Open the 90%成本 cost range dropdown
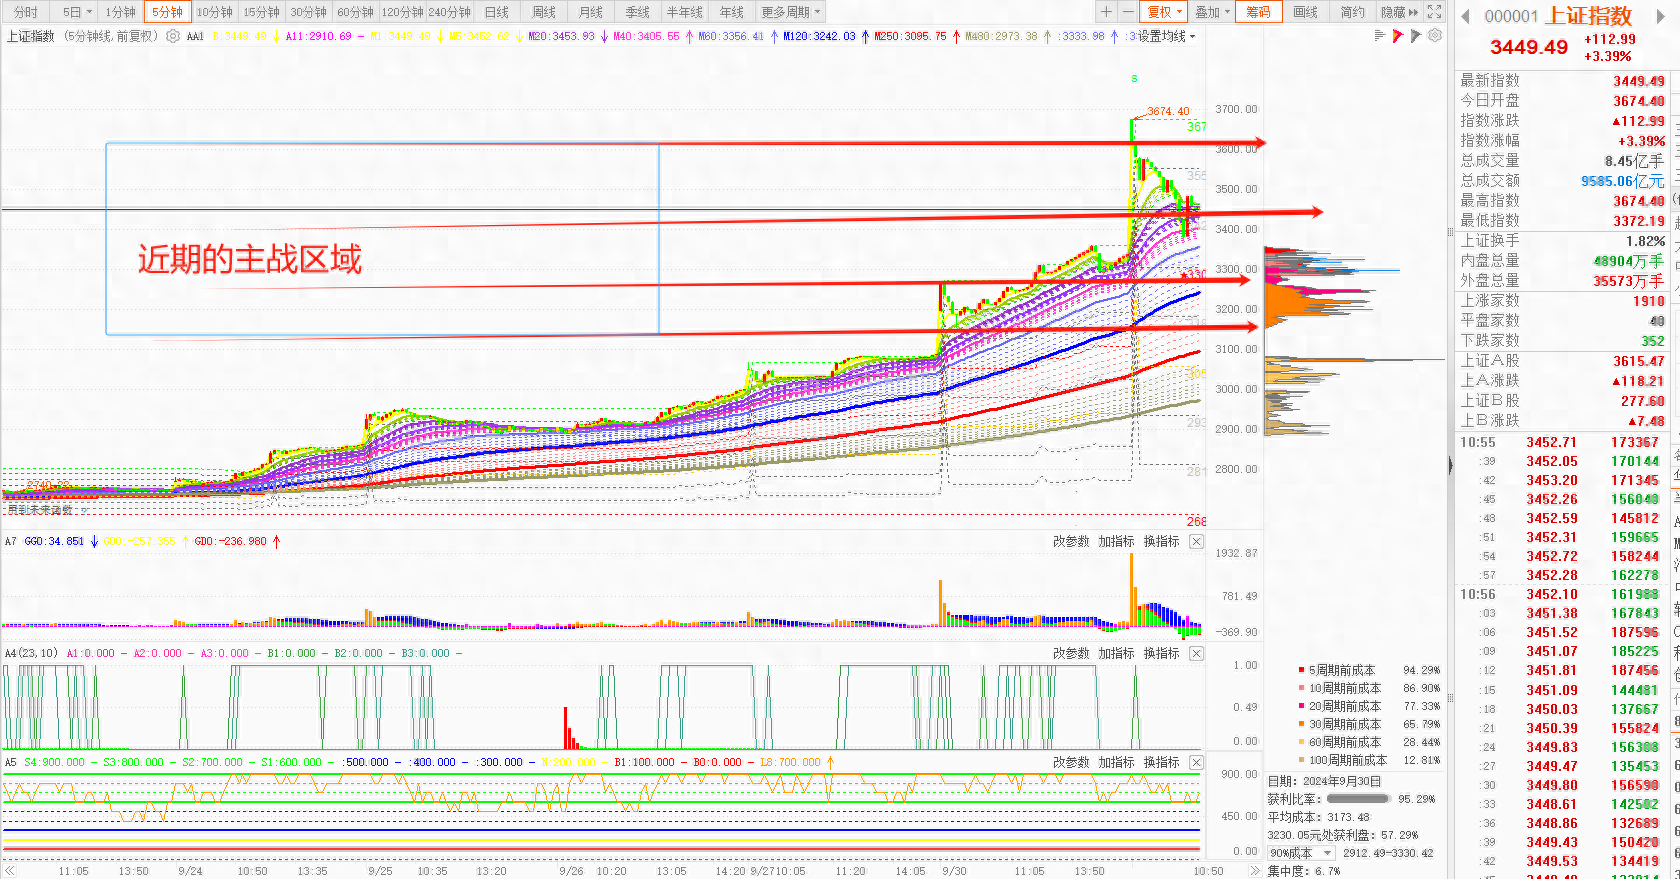Screen dimensions: 1680x879 pos(1301,853)
